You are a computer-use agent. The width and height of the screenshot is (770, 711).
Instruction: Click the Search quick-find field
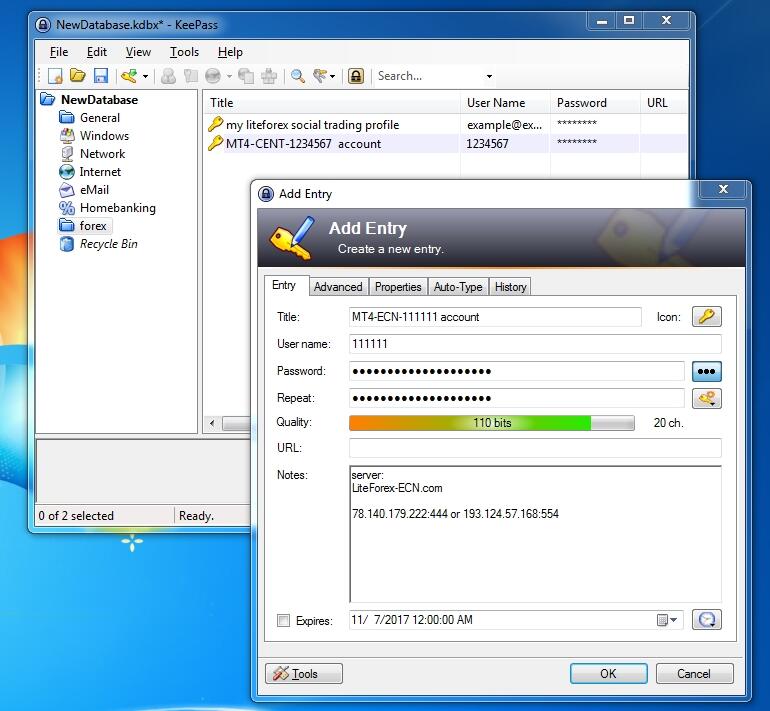click(x=429, y=76)
